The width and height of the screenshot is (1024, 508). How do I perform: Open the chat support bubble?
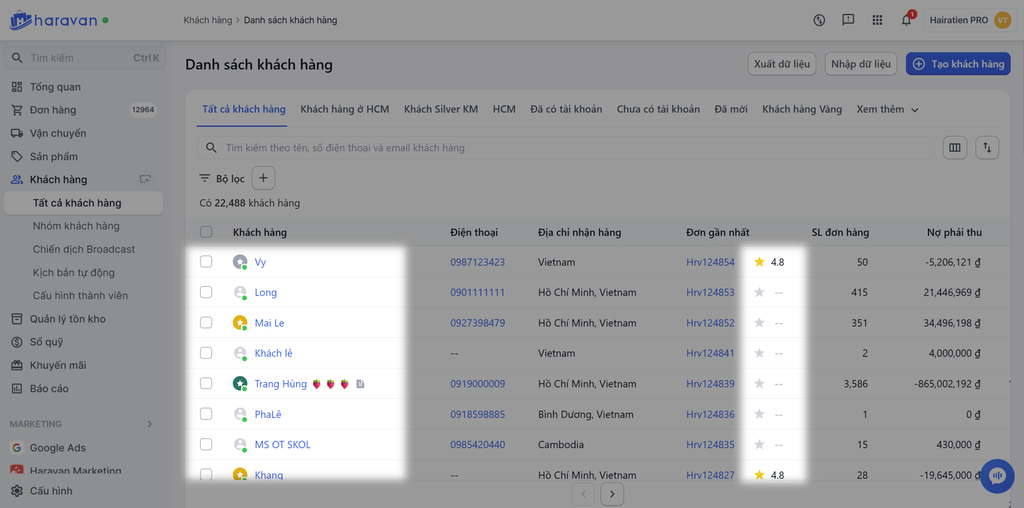point(997,476)
